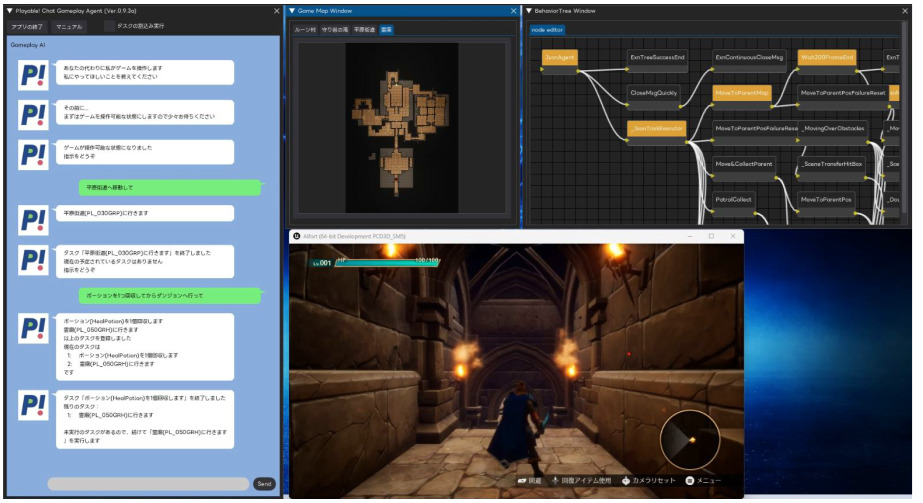
Task: Click the input pin of ExnTreeSuccessEnd node
Action: tap(627, 70)
